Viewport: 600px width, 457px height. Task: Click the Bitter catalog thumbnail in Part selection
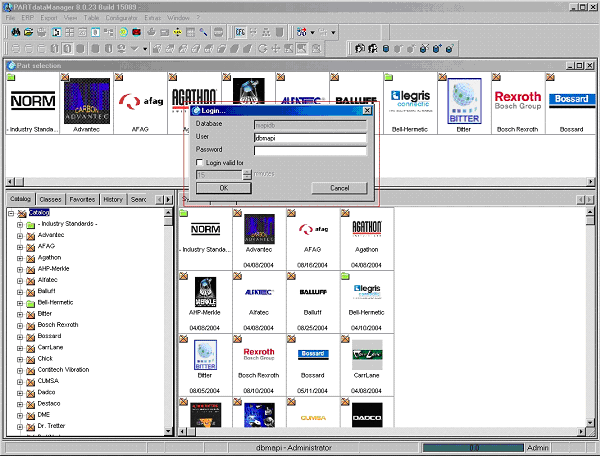[x=464, y=101]
